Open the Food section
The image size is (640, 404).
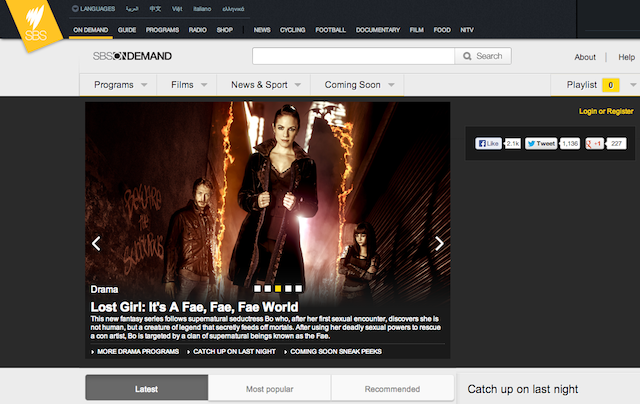click(x=442, y=30)
